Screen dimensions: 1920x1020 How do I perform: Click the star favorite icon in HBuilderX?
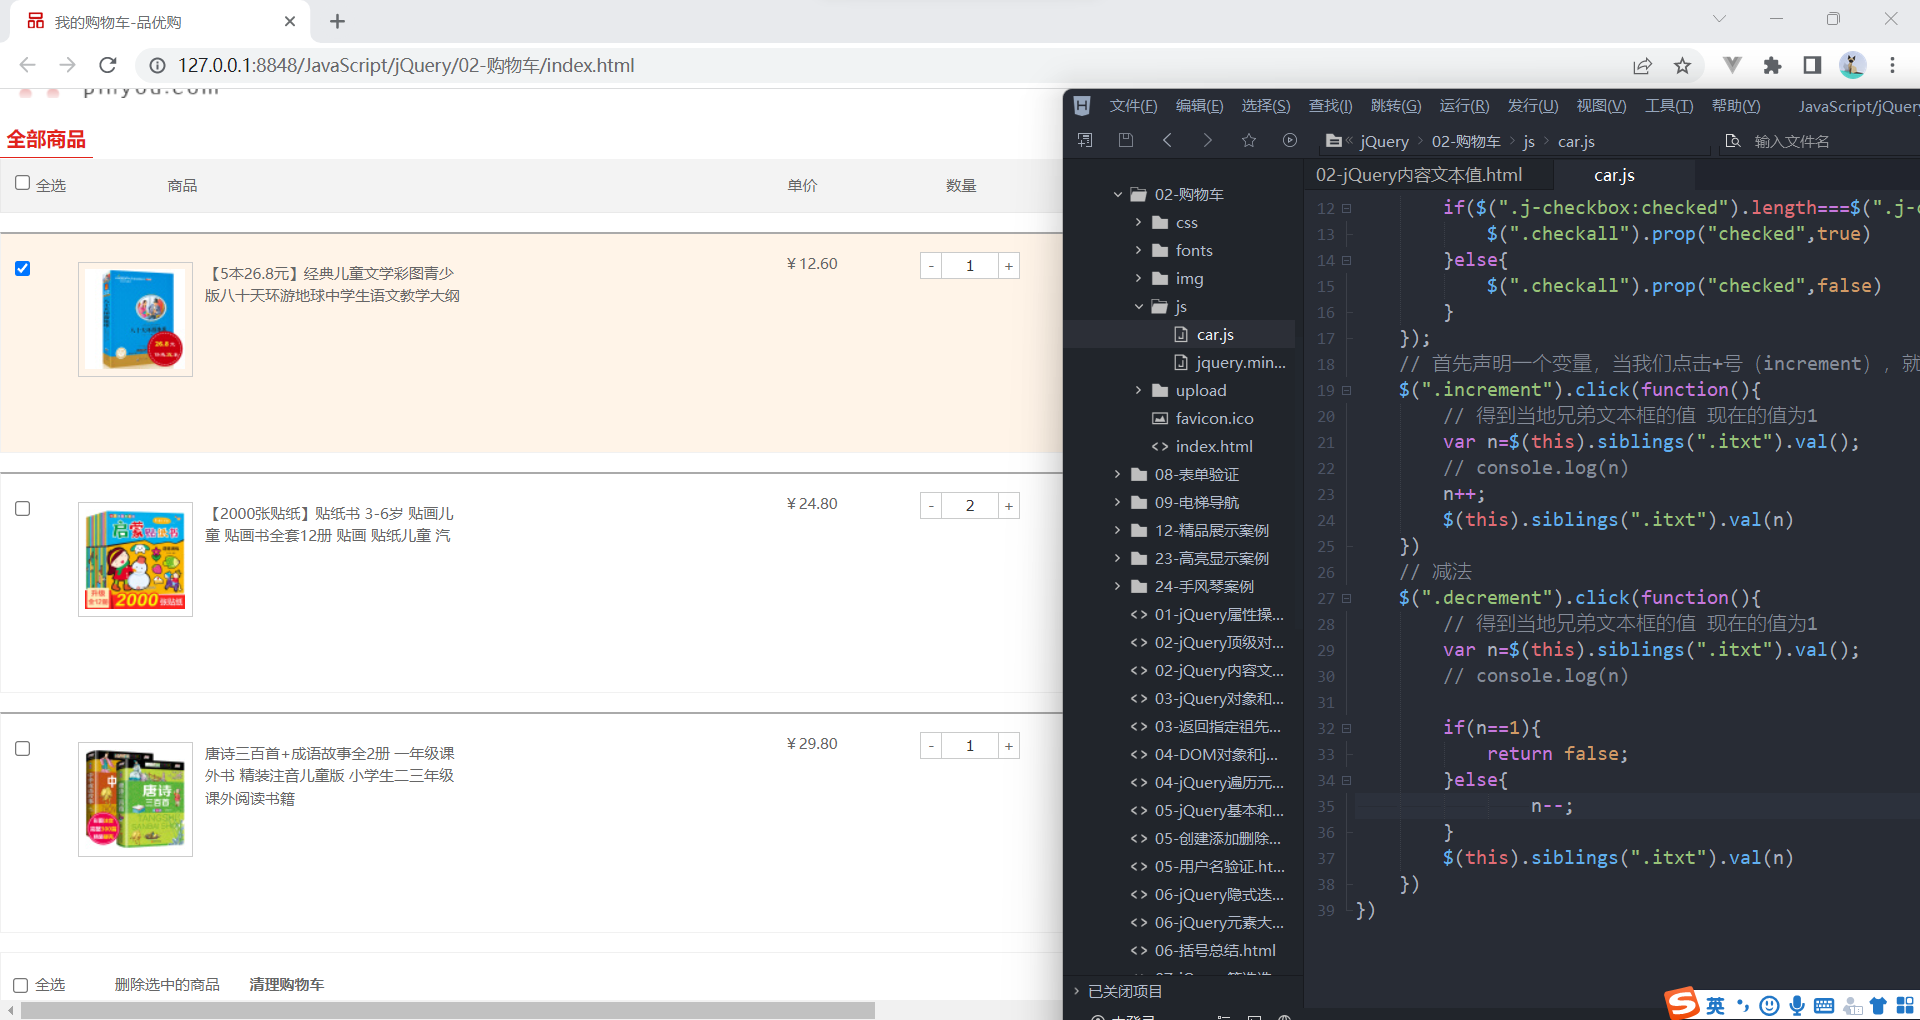(x=1248, y=140)
